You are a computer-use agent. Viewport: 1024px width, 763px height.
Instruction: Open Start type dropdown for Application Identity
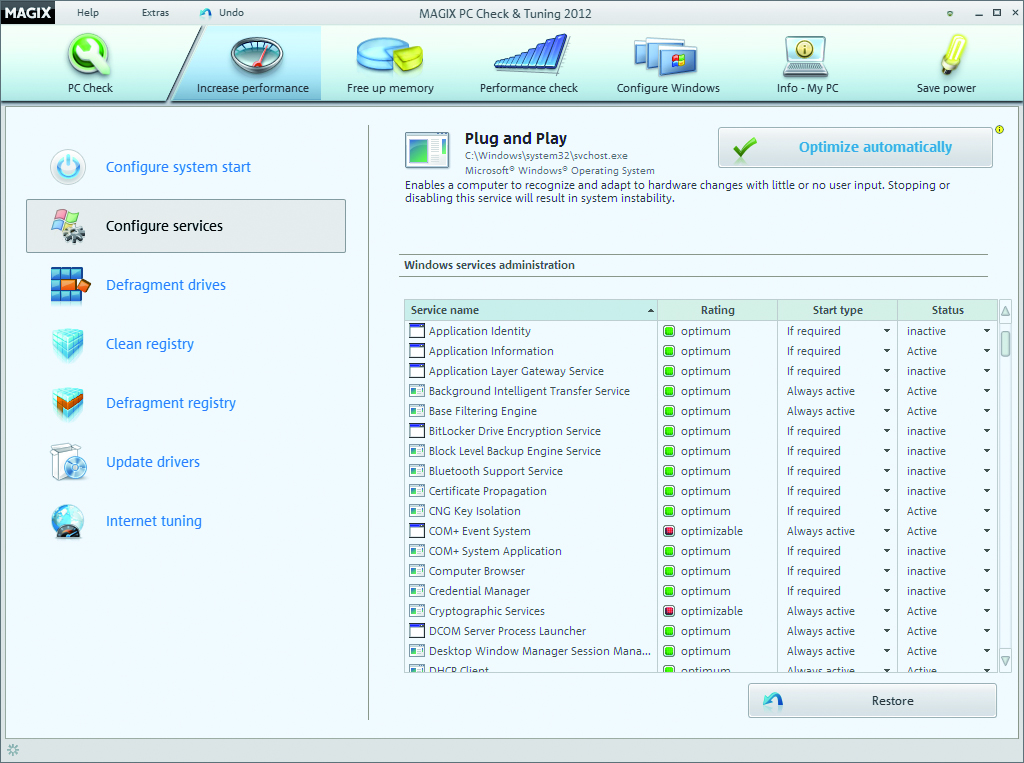[x=887, y=331]
